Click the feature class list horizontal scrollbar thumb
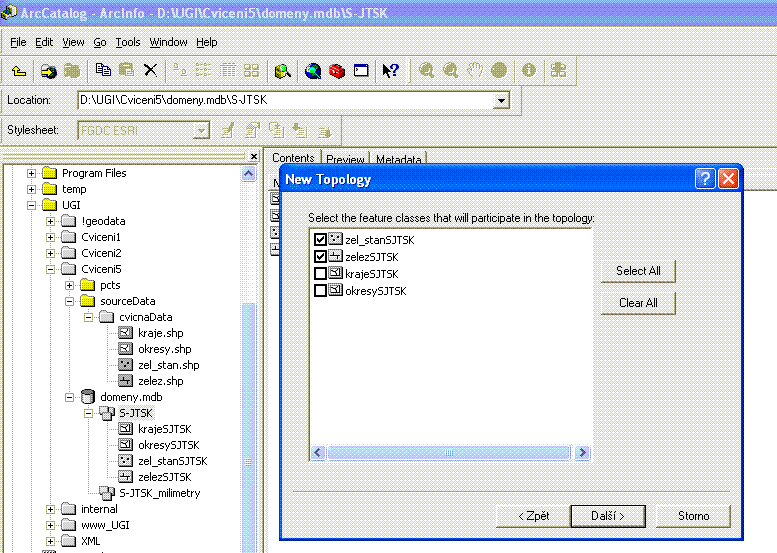Image resolution: width=777 pixels, height=553 pixels. pos(449,452)
